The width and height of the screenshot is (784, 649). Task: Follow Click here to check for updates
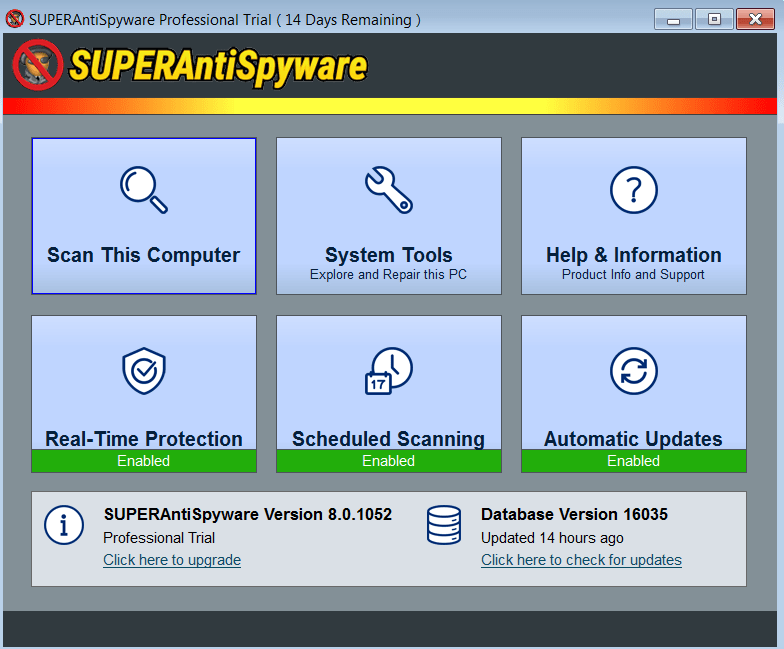click(582, 560)
